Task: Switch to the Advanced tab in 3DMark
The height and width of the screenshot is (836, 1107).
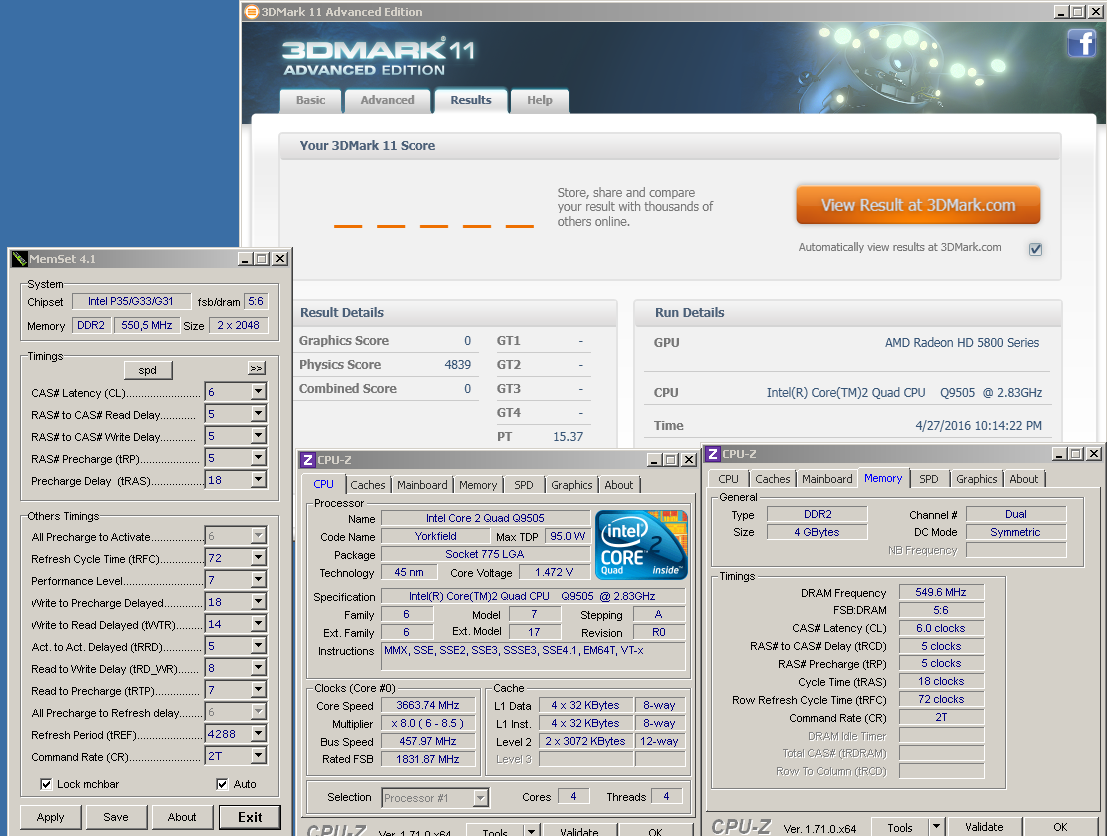Action: click(388, 100)
